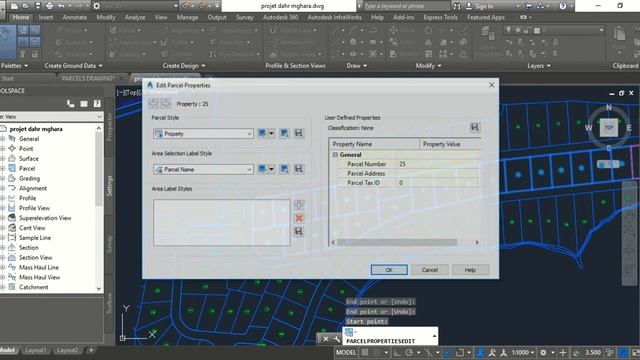Open the Express Tools ribbon tab

pos(440,18)
